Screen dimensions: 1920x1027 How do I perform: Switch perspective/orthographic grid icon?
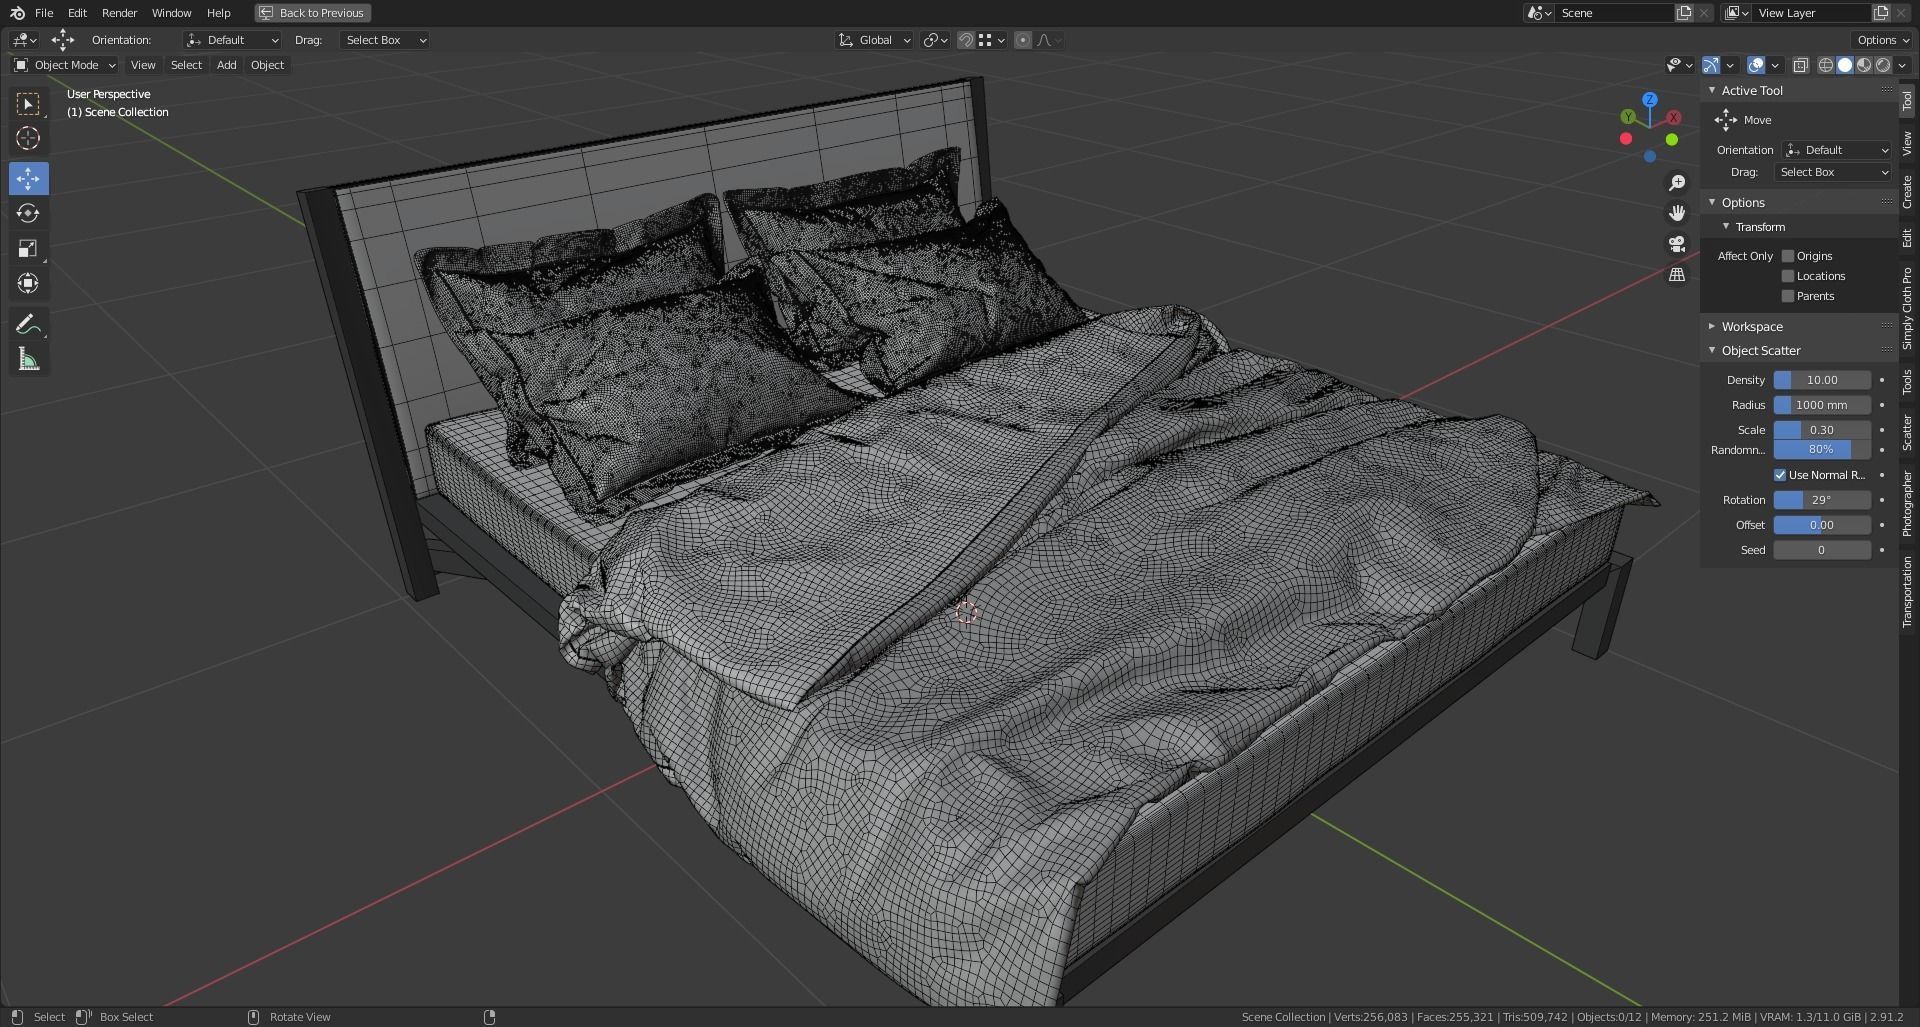click(1677, 275)
